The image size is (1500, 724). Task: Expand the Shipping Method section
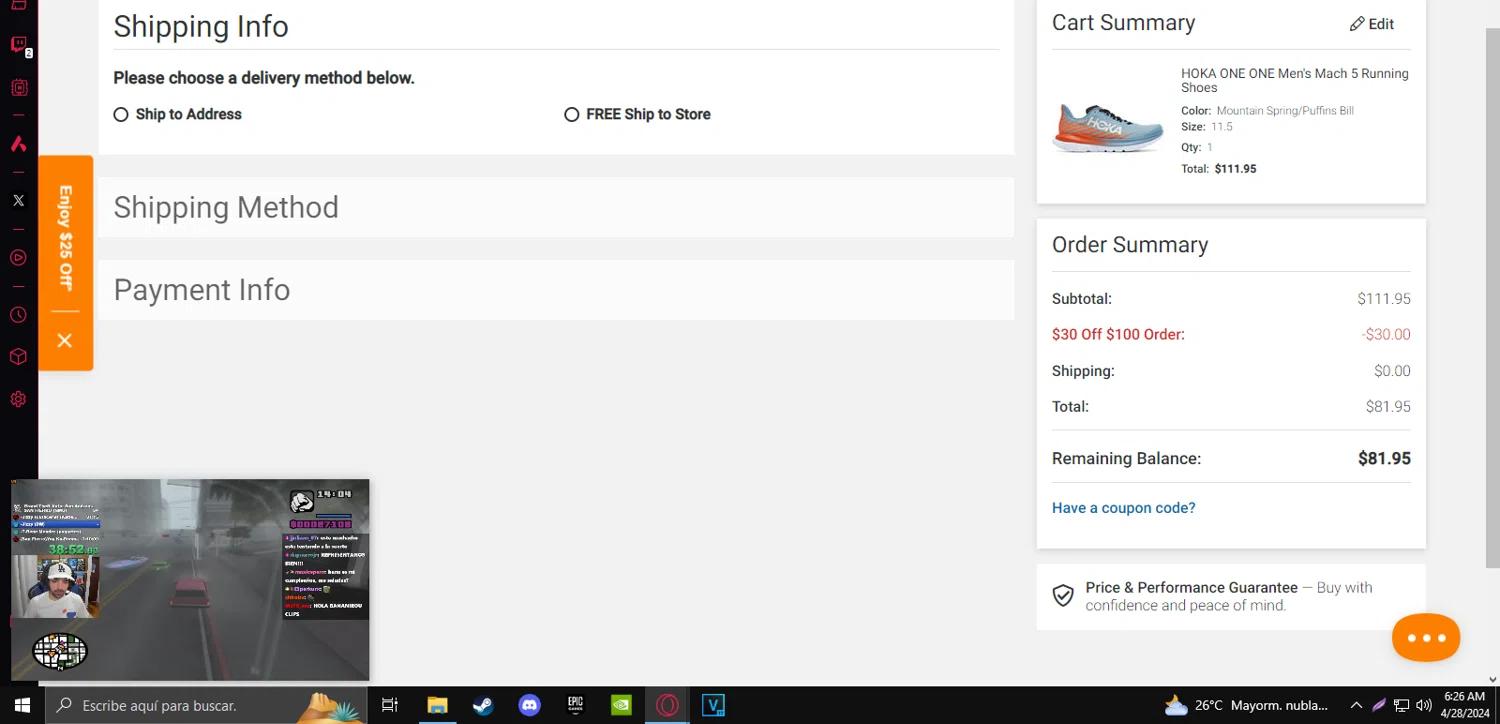(226, 208)
